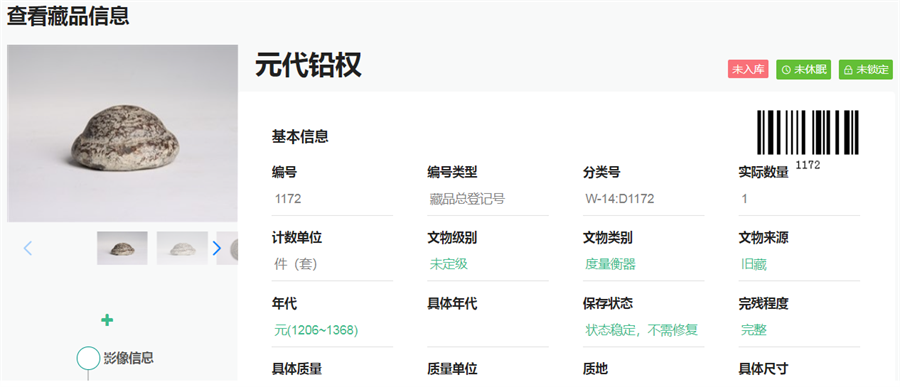This screenshot has width=900, height=387.
Task: Click the 影像信息 label
Action: (129, 358)
